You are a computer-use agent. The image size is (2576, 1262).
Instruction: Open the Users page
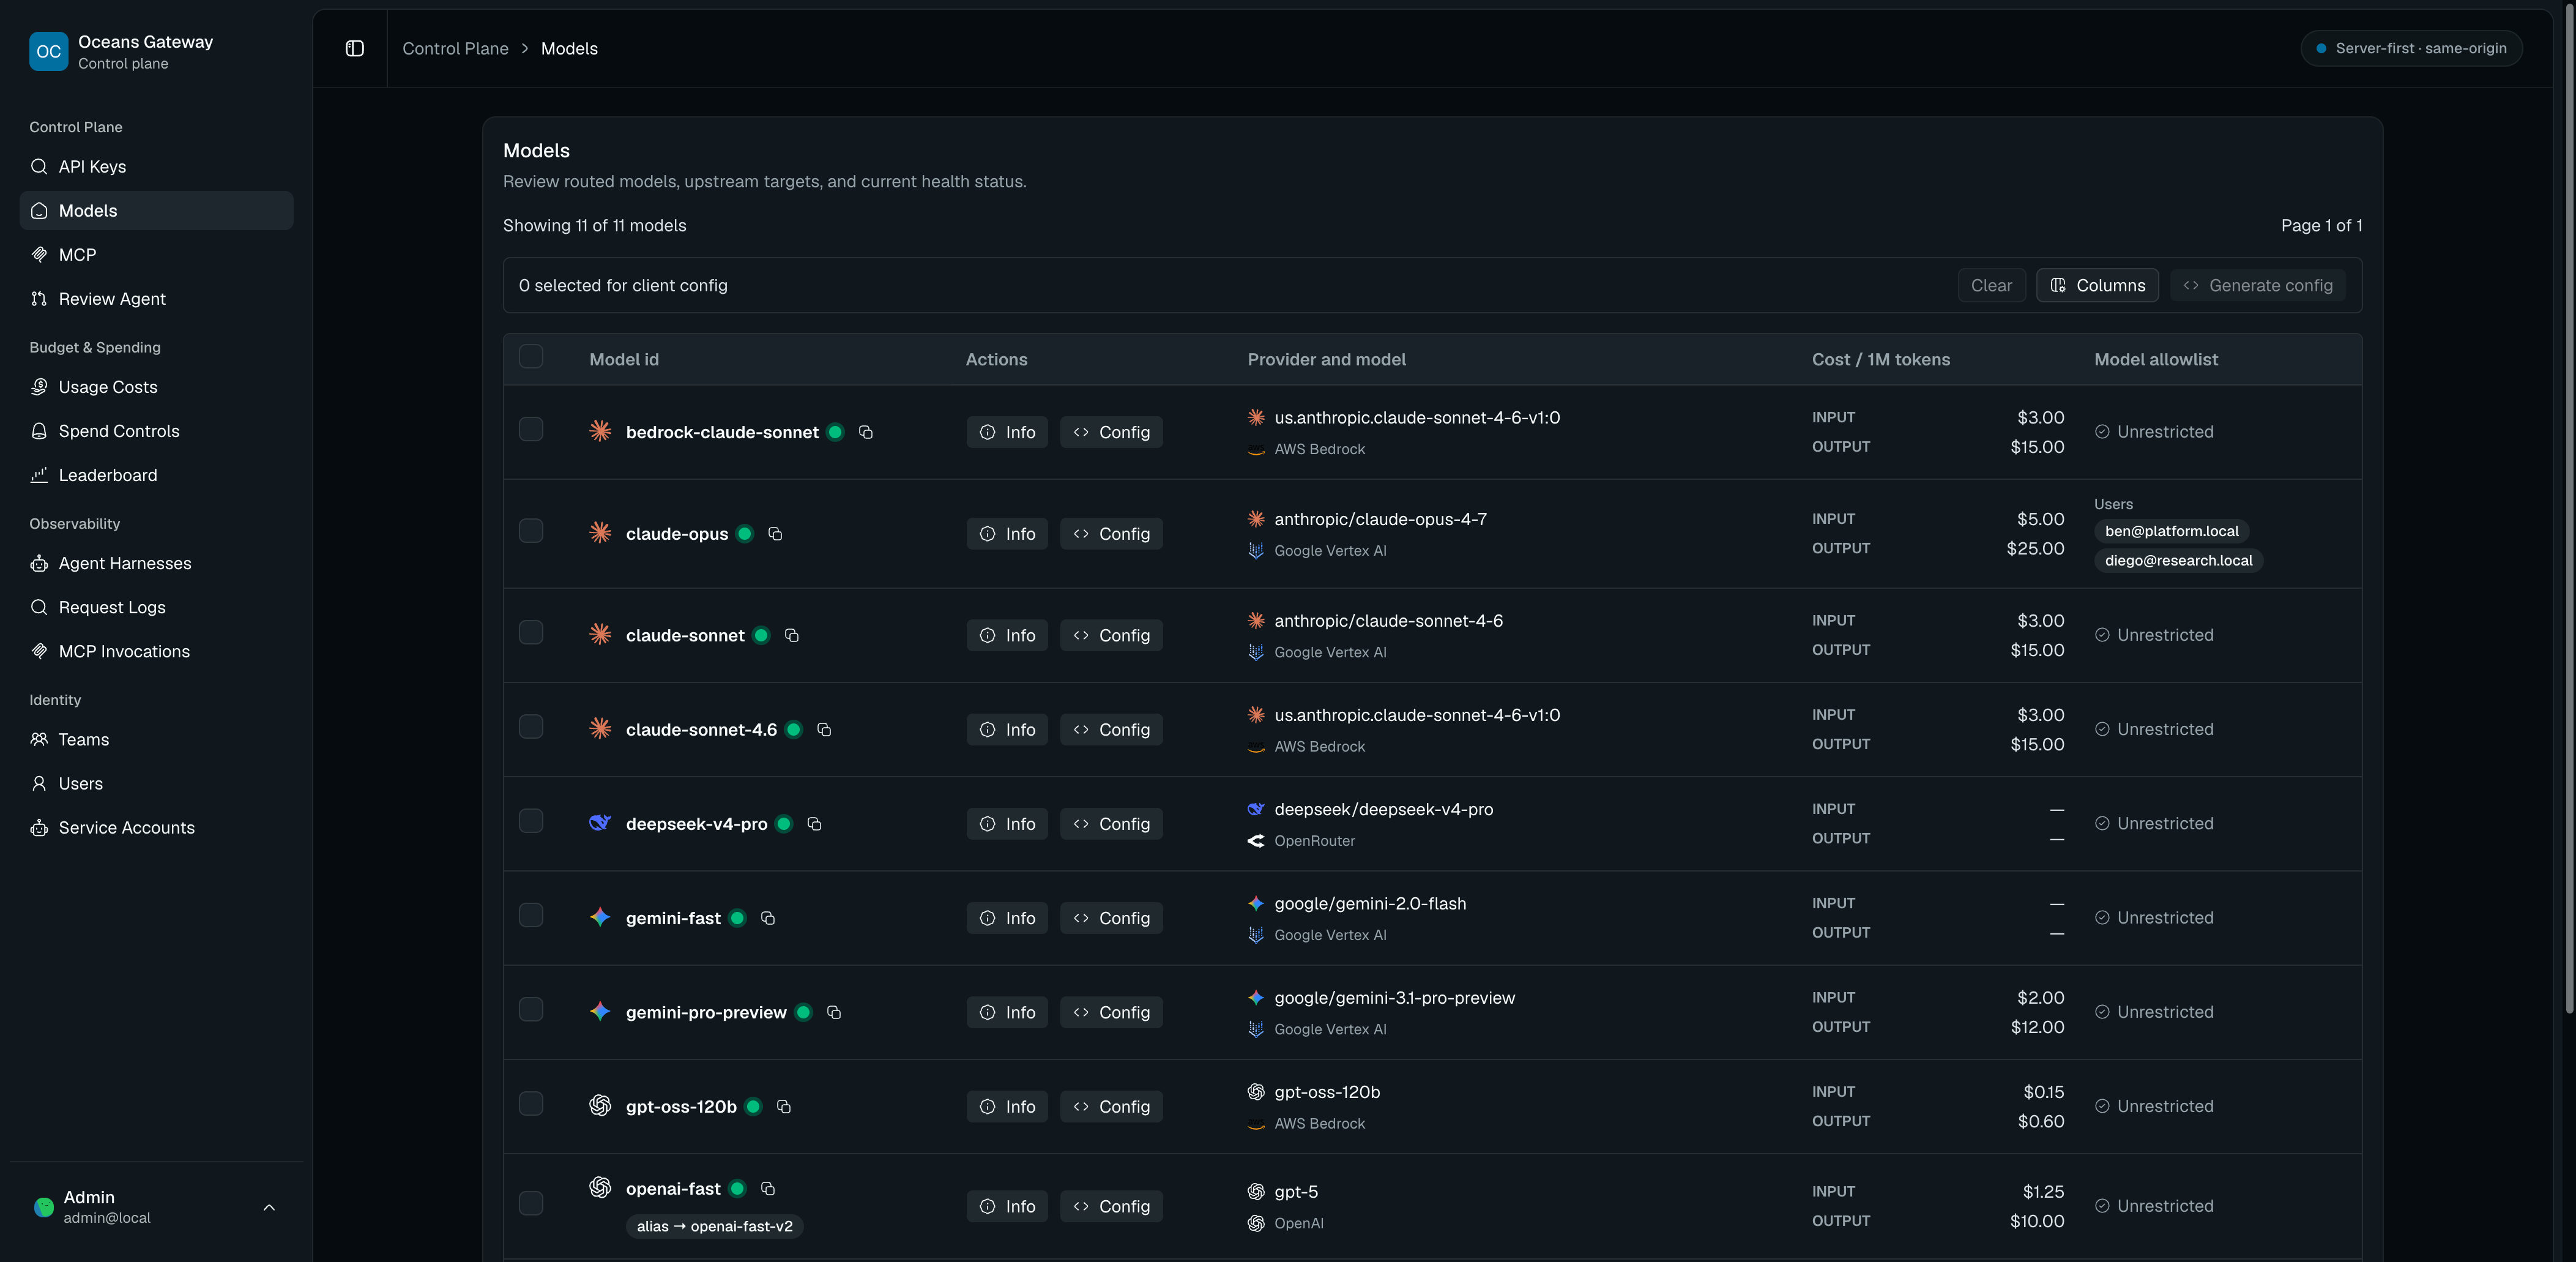[156, 784]
